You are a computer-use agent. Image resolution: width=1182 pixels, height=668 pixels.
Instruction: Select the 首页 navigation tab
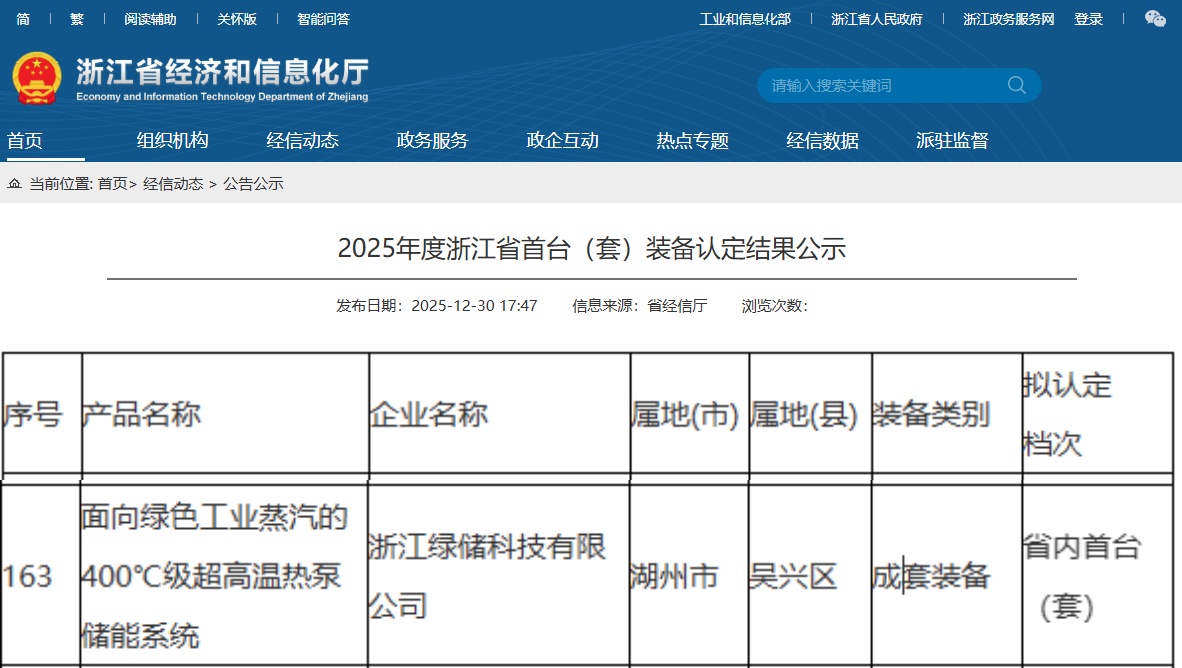coord(25,141)
